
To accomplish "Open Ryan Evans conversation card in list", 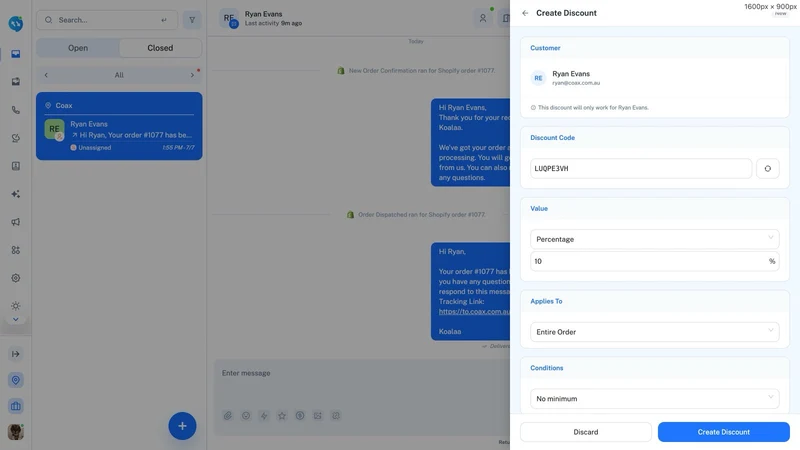I will (119, 126).
